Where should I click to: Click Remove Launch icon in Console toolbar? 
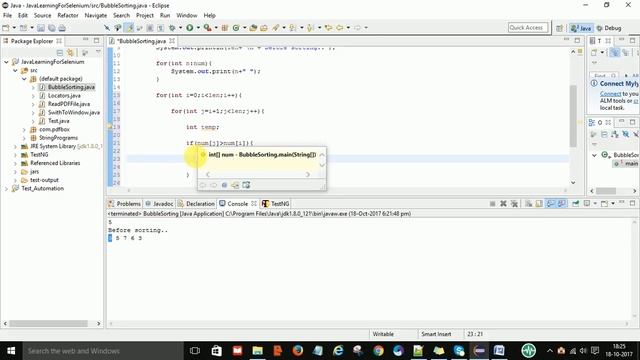(x=503, y=203)
